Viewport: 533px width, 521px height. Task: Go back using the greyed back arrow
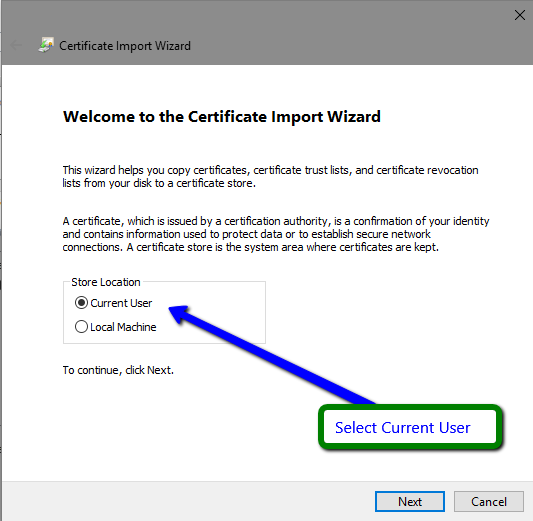pos(16,45)
